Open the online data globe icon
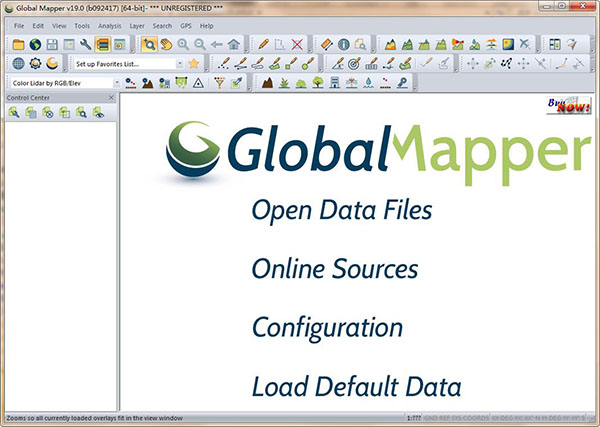The height and width of the screenshot is (427, 600). (x=35, y=45)
